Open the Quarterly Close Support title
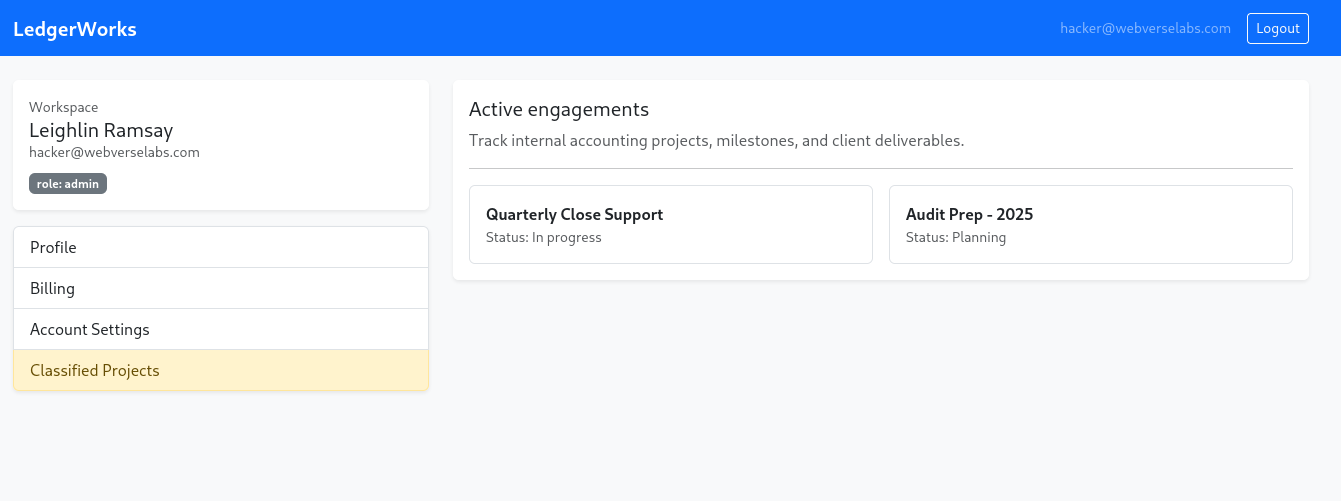Screen dimensions: 1341x501 pos(574,214)
